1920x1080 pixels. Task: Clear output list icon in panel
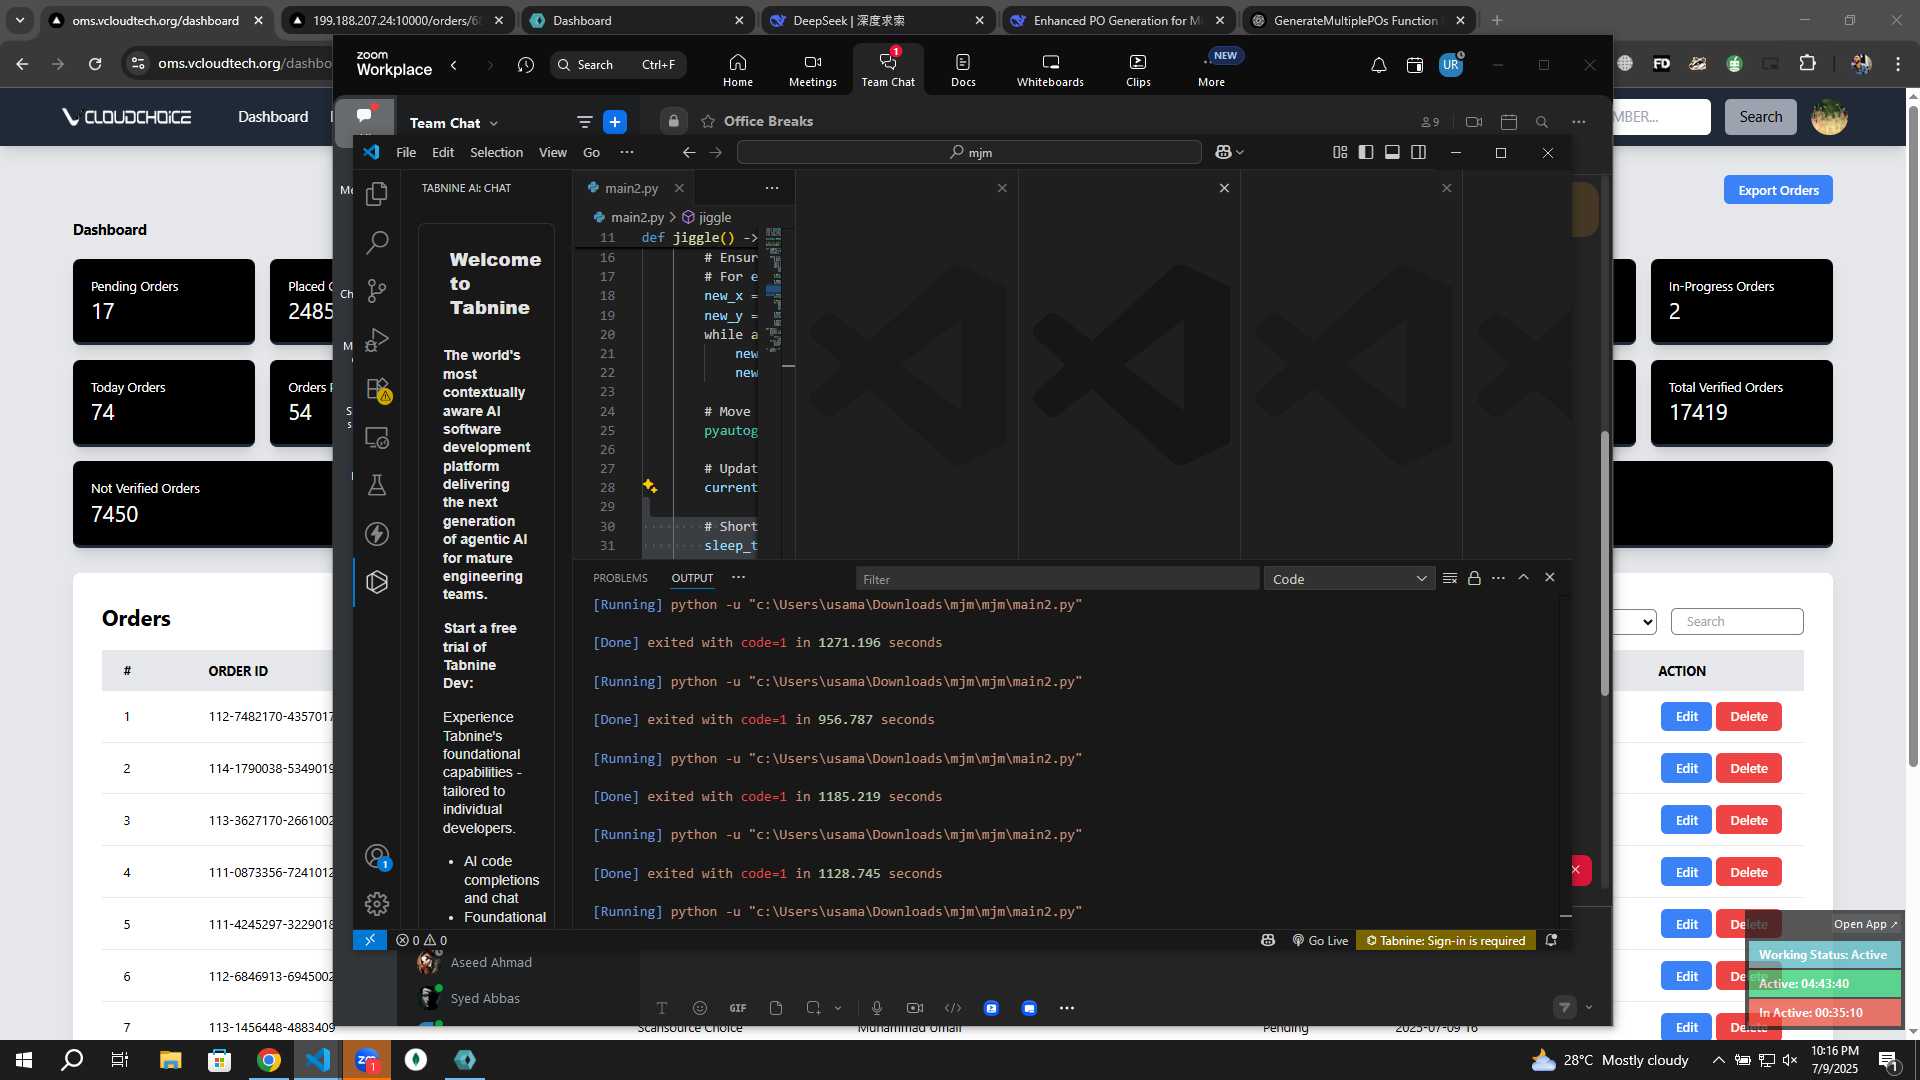(x=1450, y=578)
